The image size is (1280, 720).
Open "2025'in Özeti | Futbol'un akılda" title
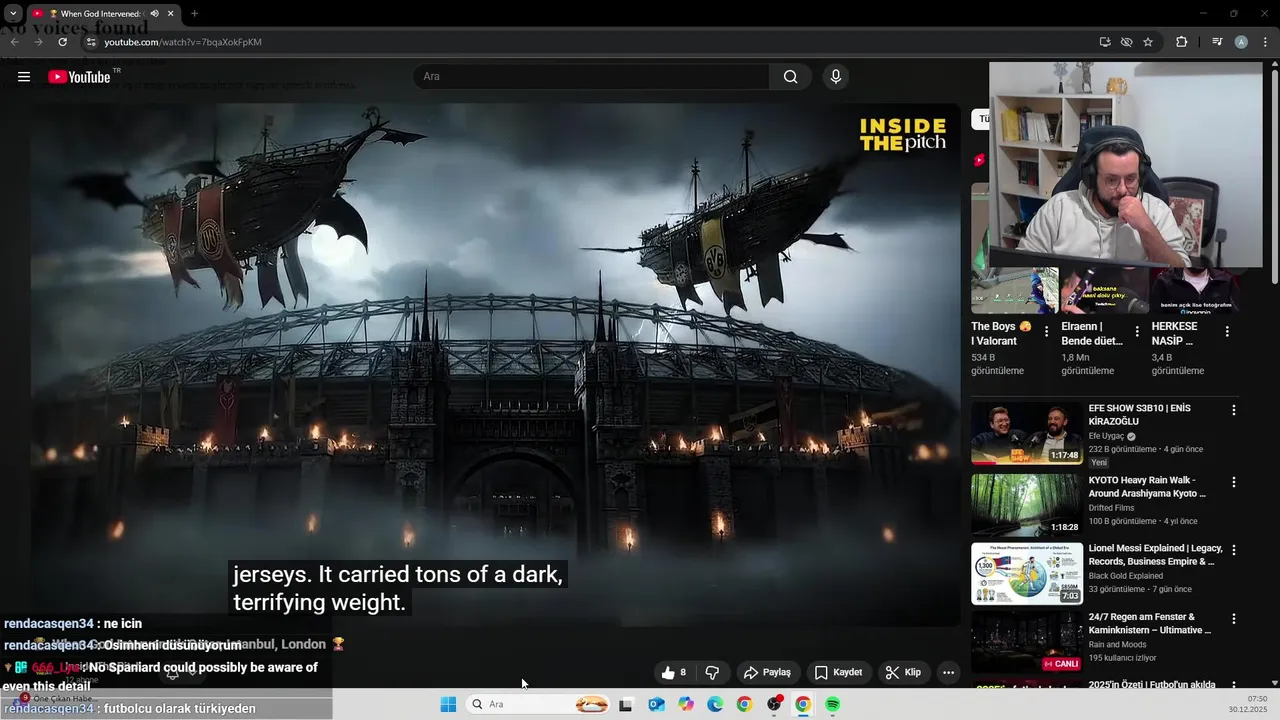[x=1152, y=685]
